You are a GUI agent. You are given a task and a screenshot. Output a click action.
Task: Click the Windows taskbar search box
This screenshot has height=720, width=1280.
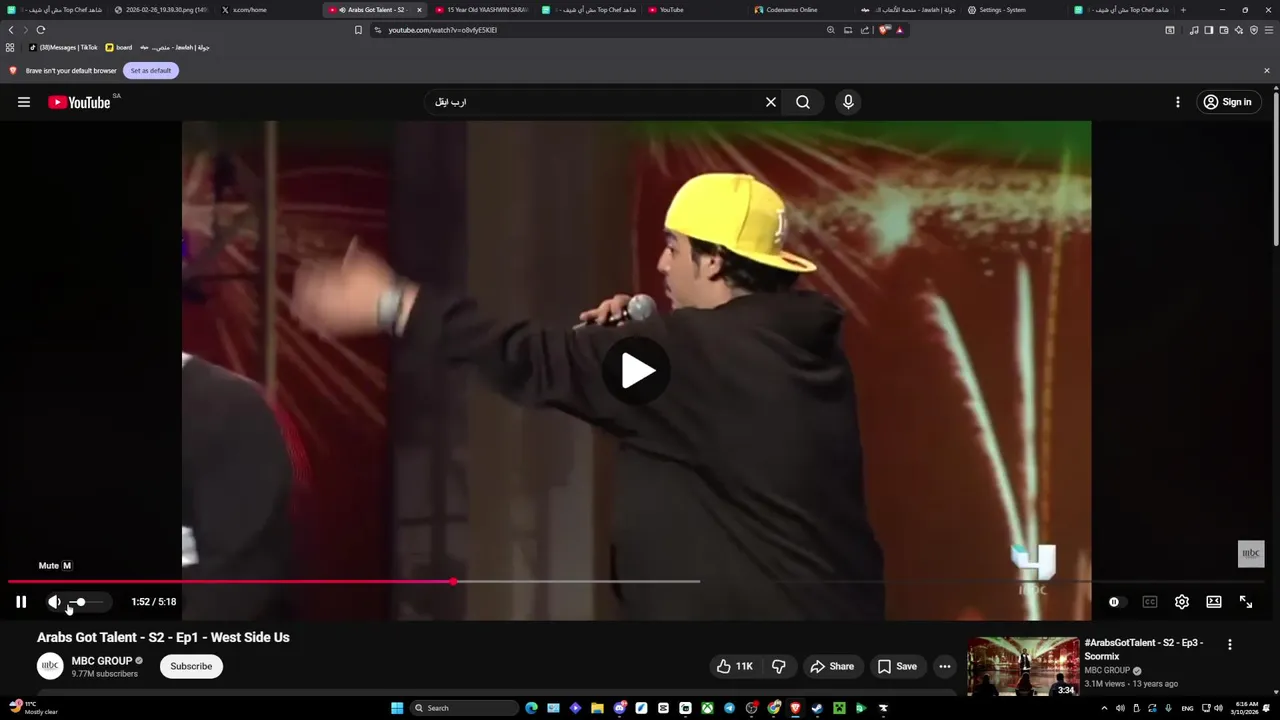(463, 708)
